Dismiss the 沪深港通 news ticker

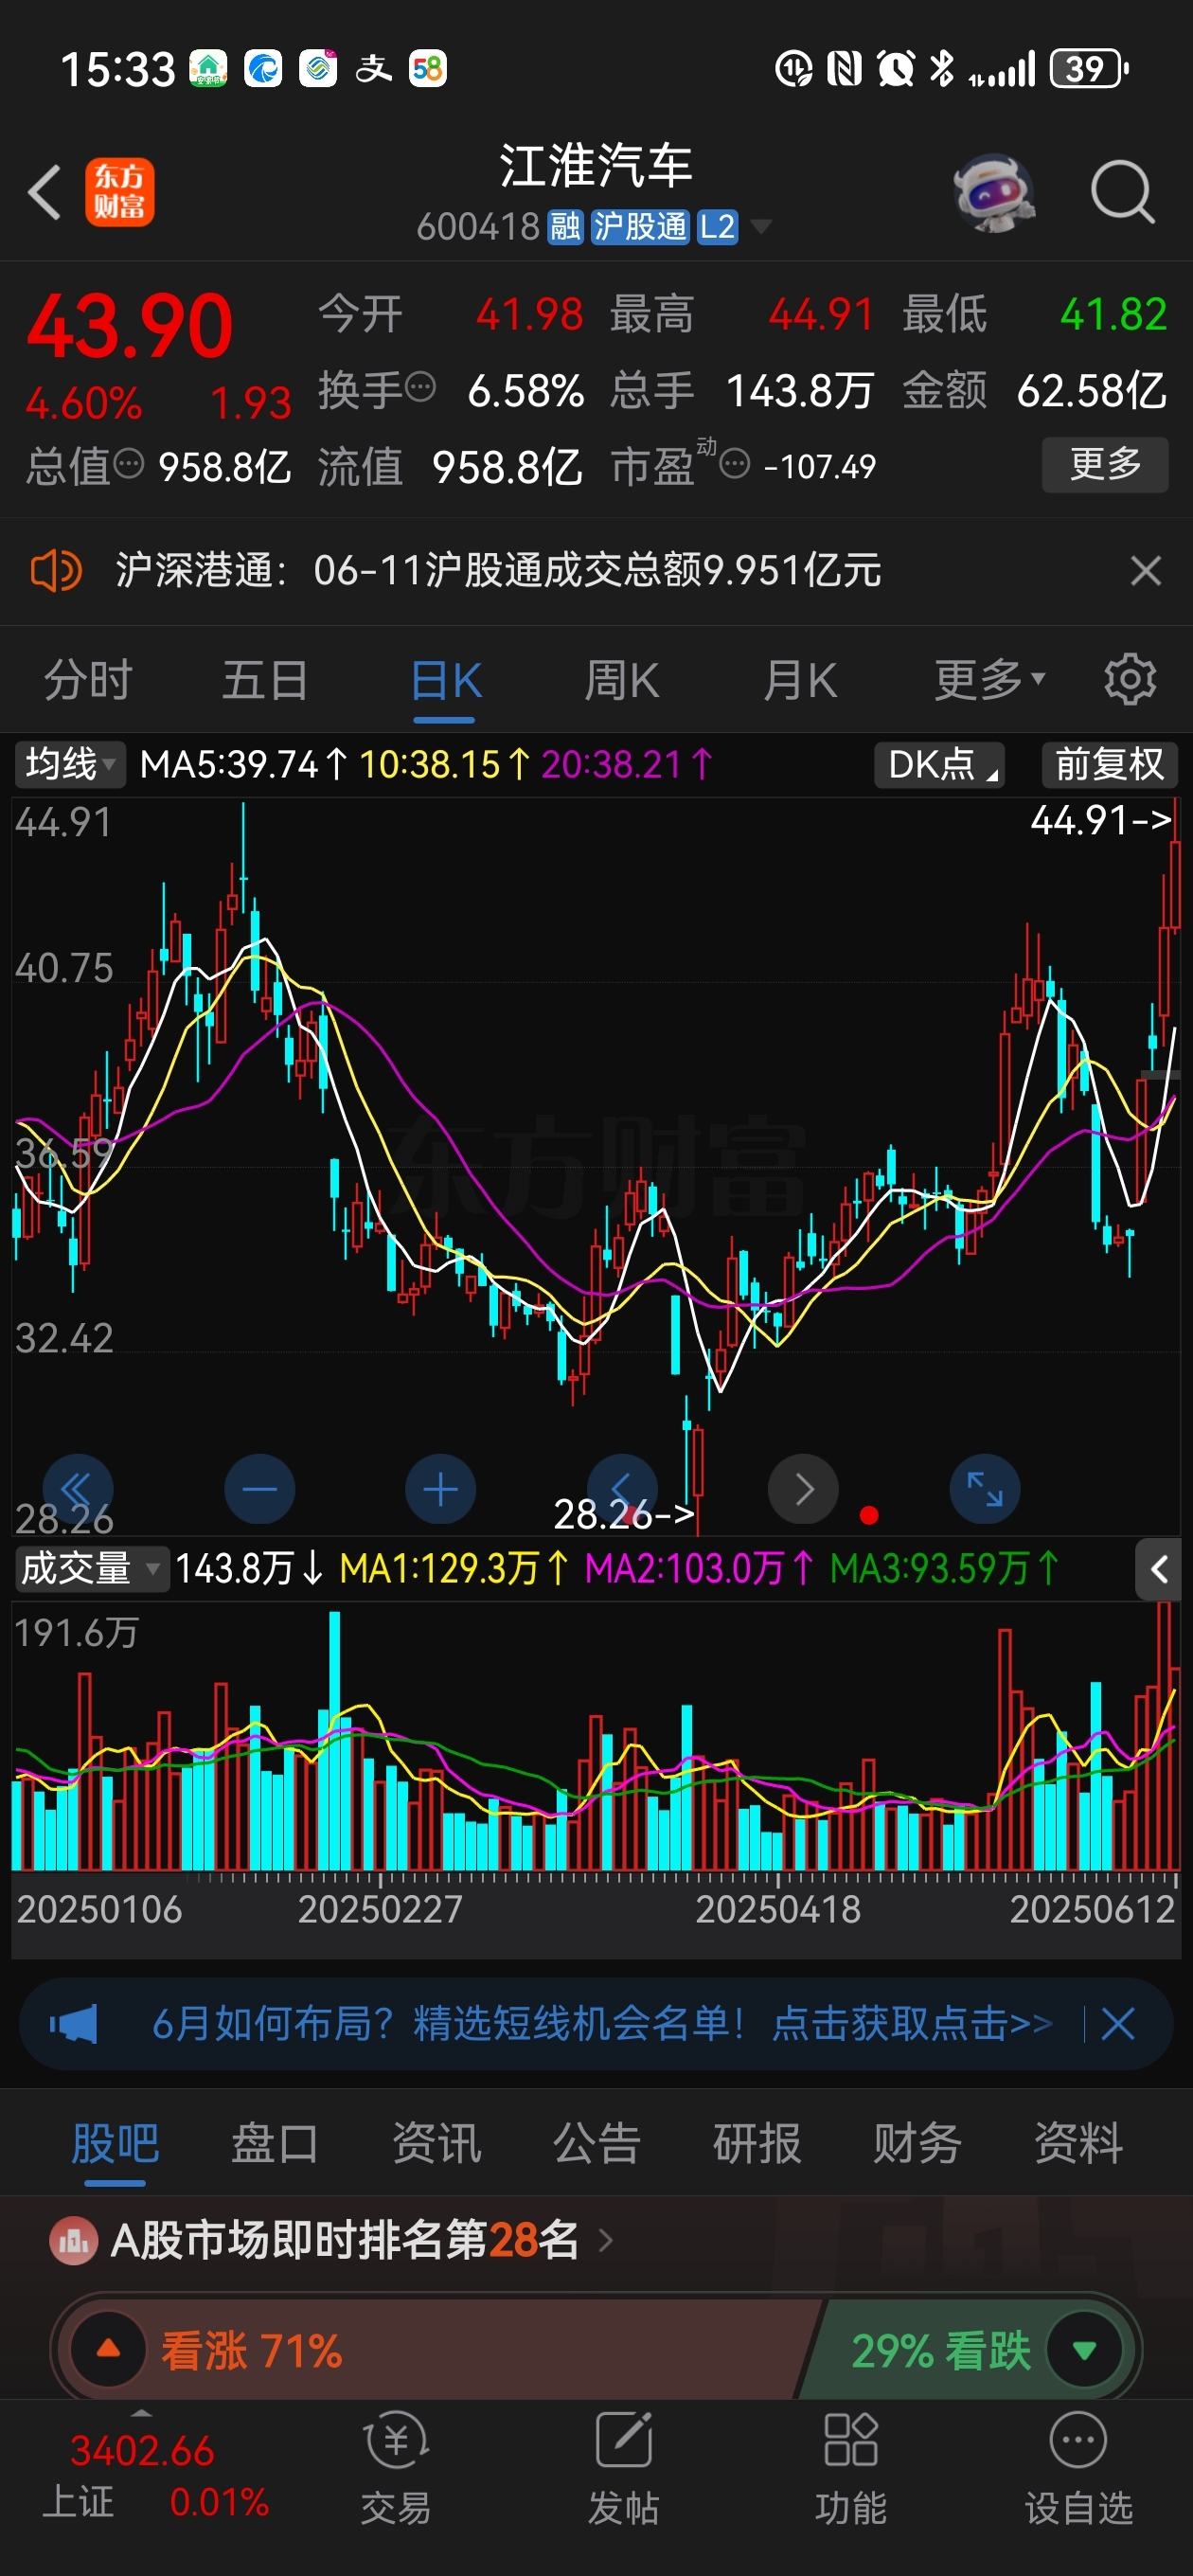(1146, 571)
